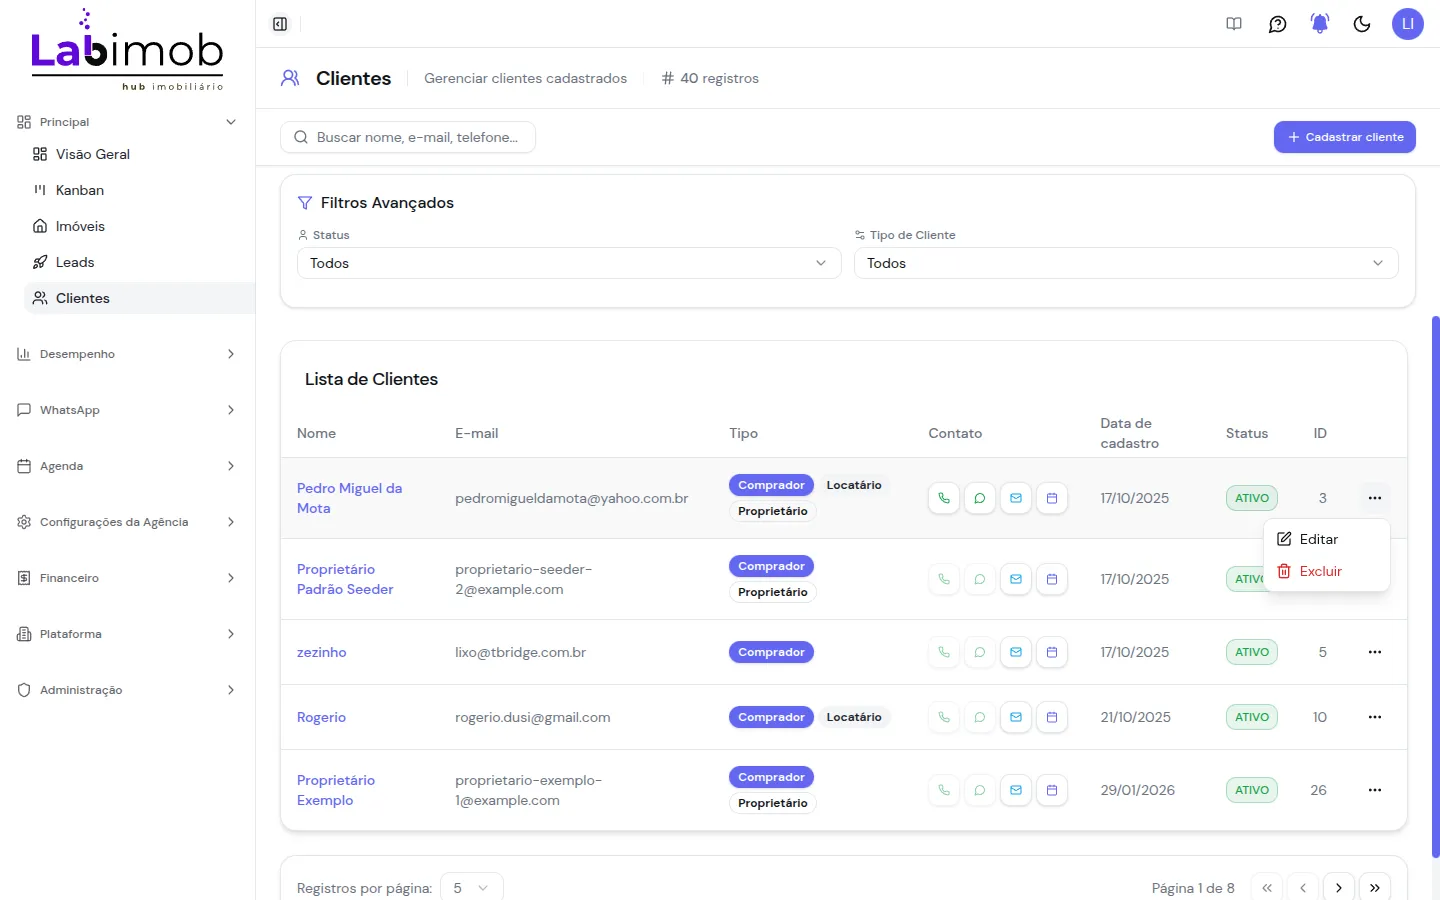Open actions menu for Pedro Miguel da Mota
Screen dimensions: 1440x900
[1375, 498]
